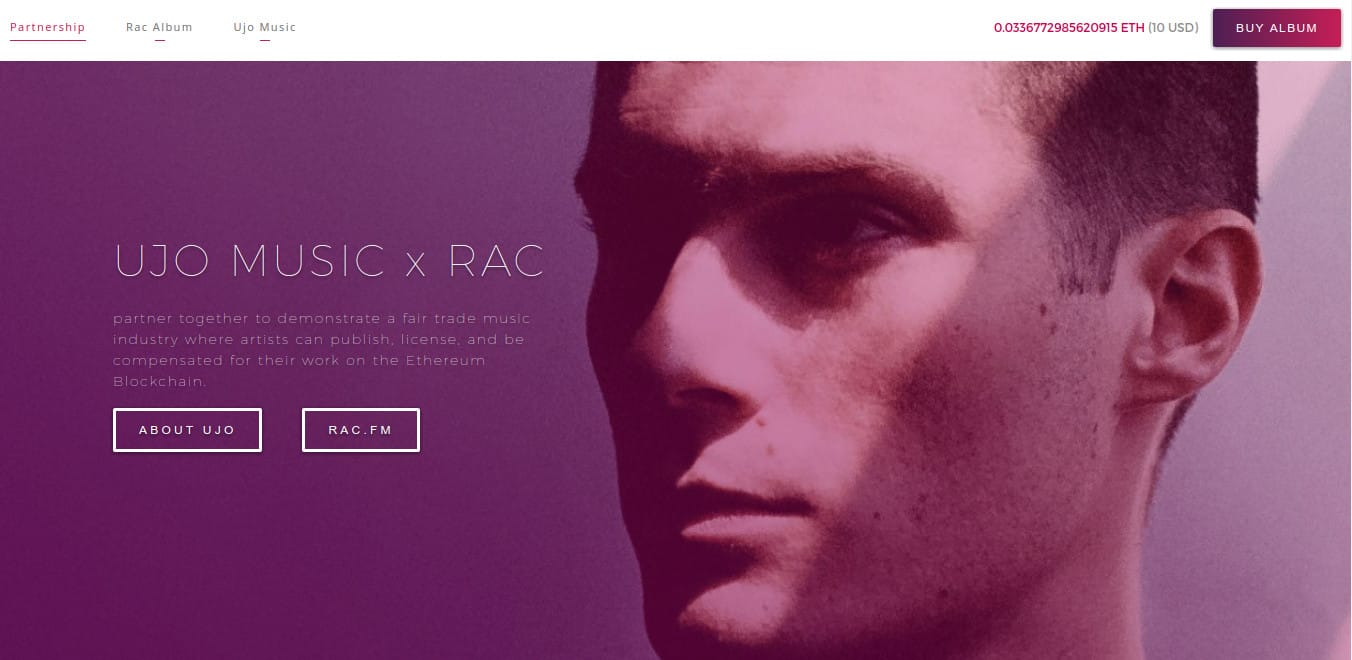Click the x separator in the heading

pos(416,265)
